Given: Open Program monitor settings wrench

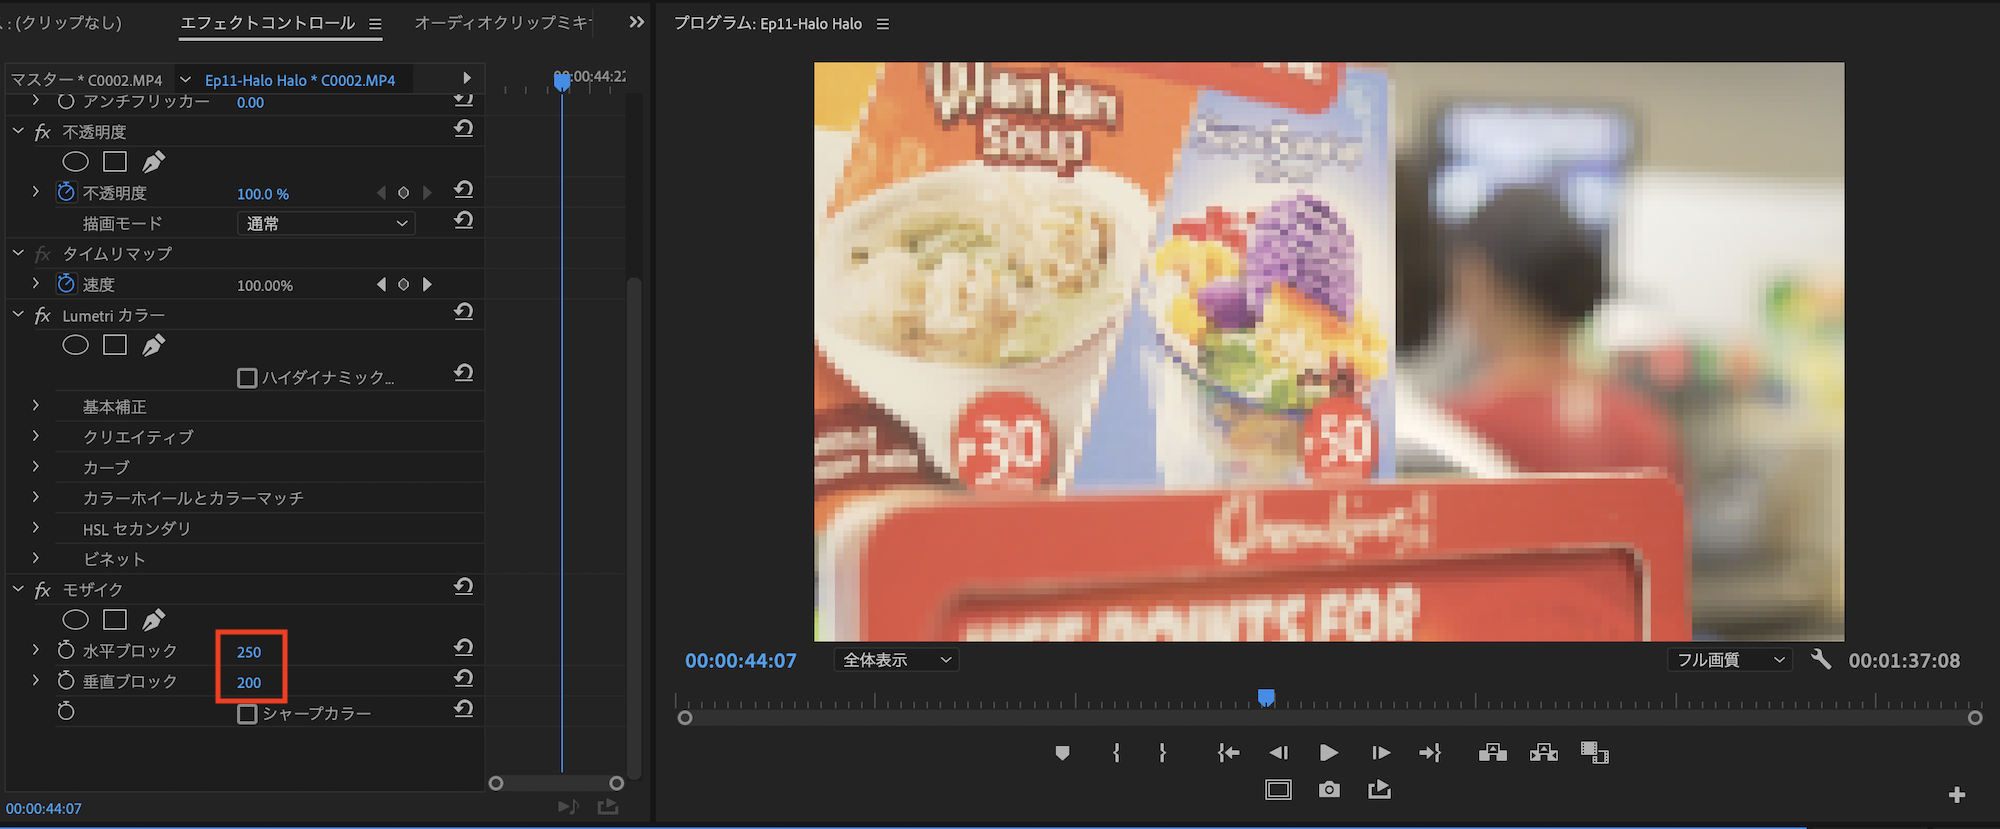Looking at the screenshot, I should point(1821,660).
